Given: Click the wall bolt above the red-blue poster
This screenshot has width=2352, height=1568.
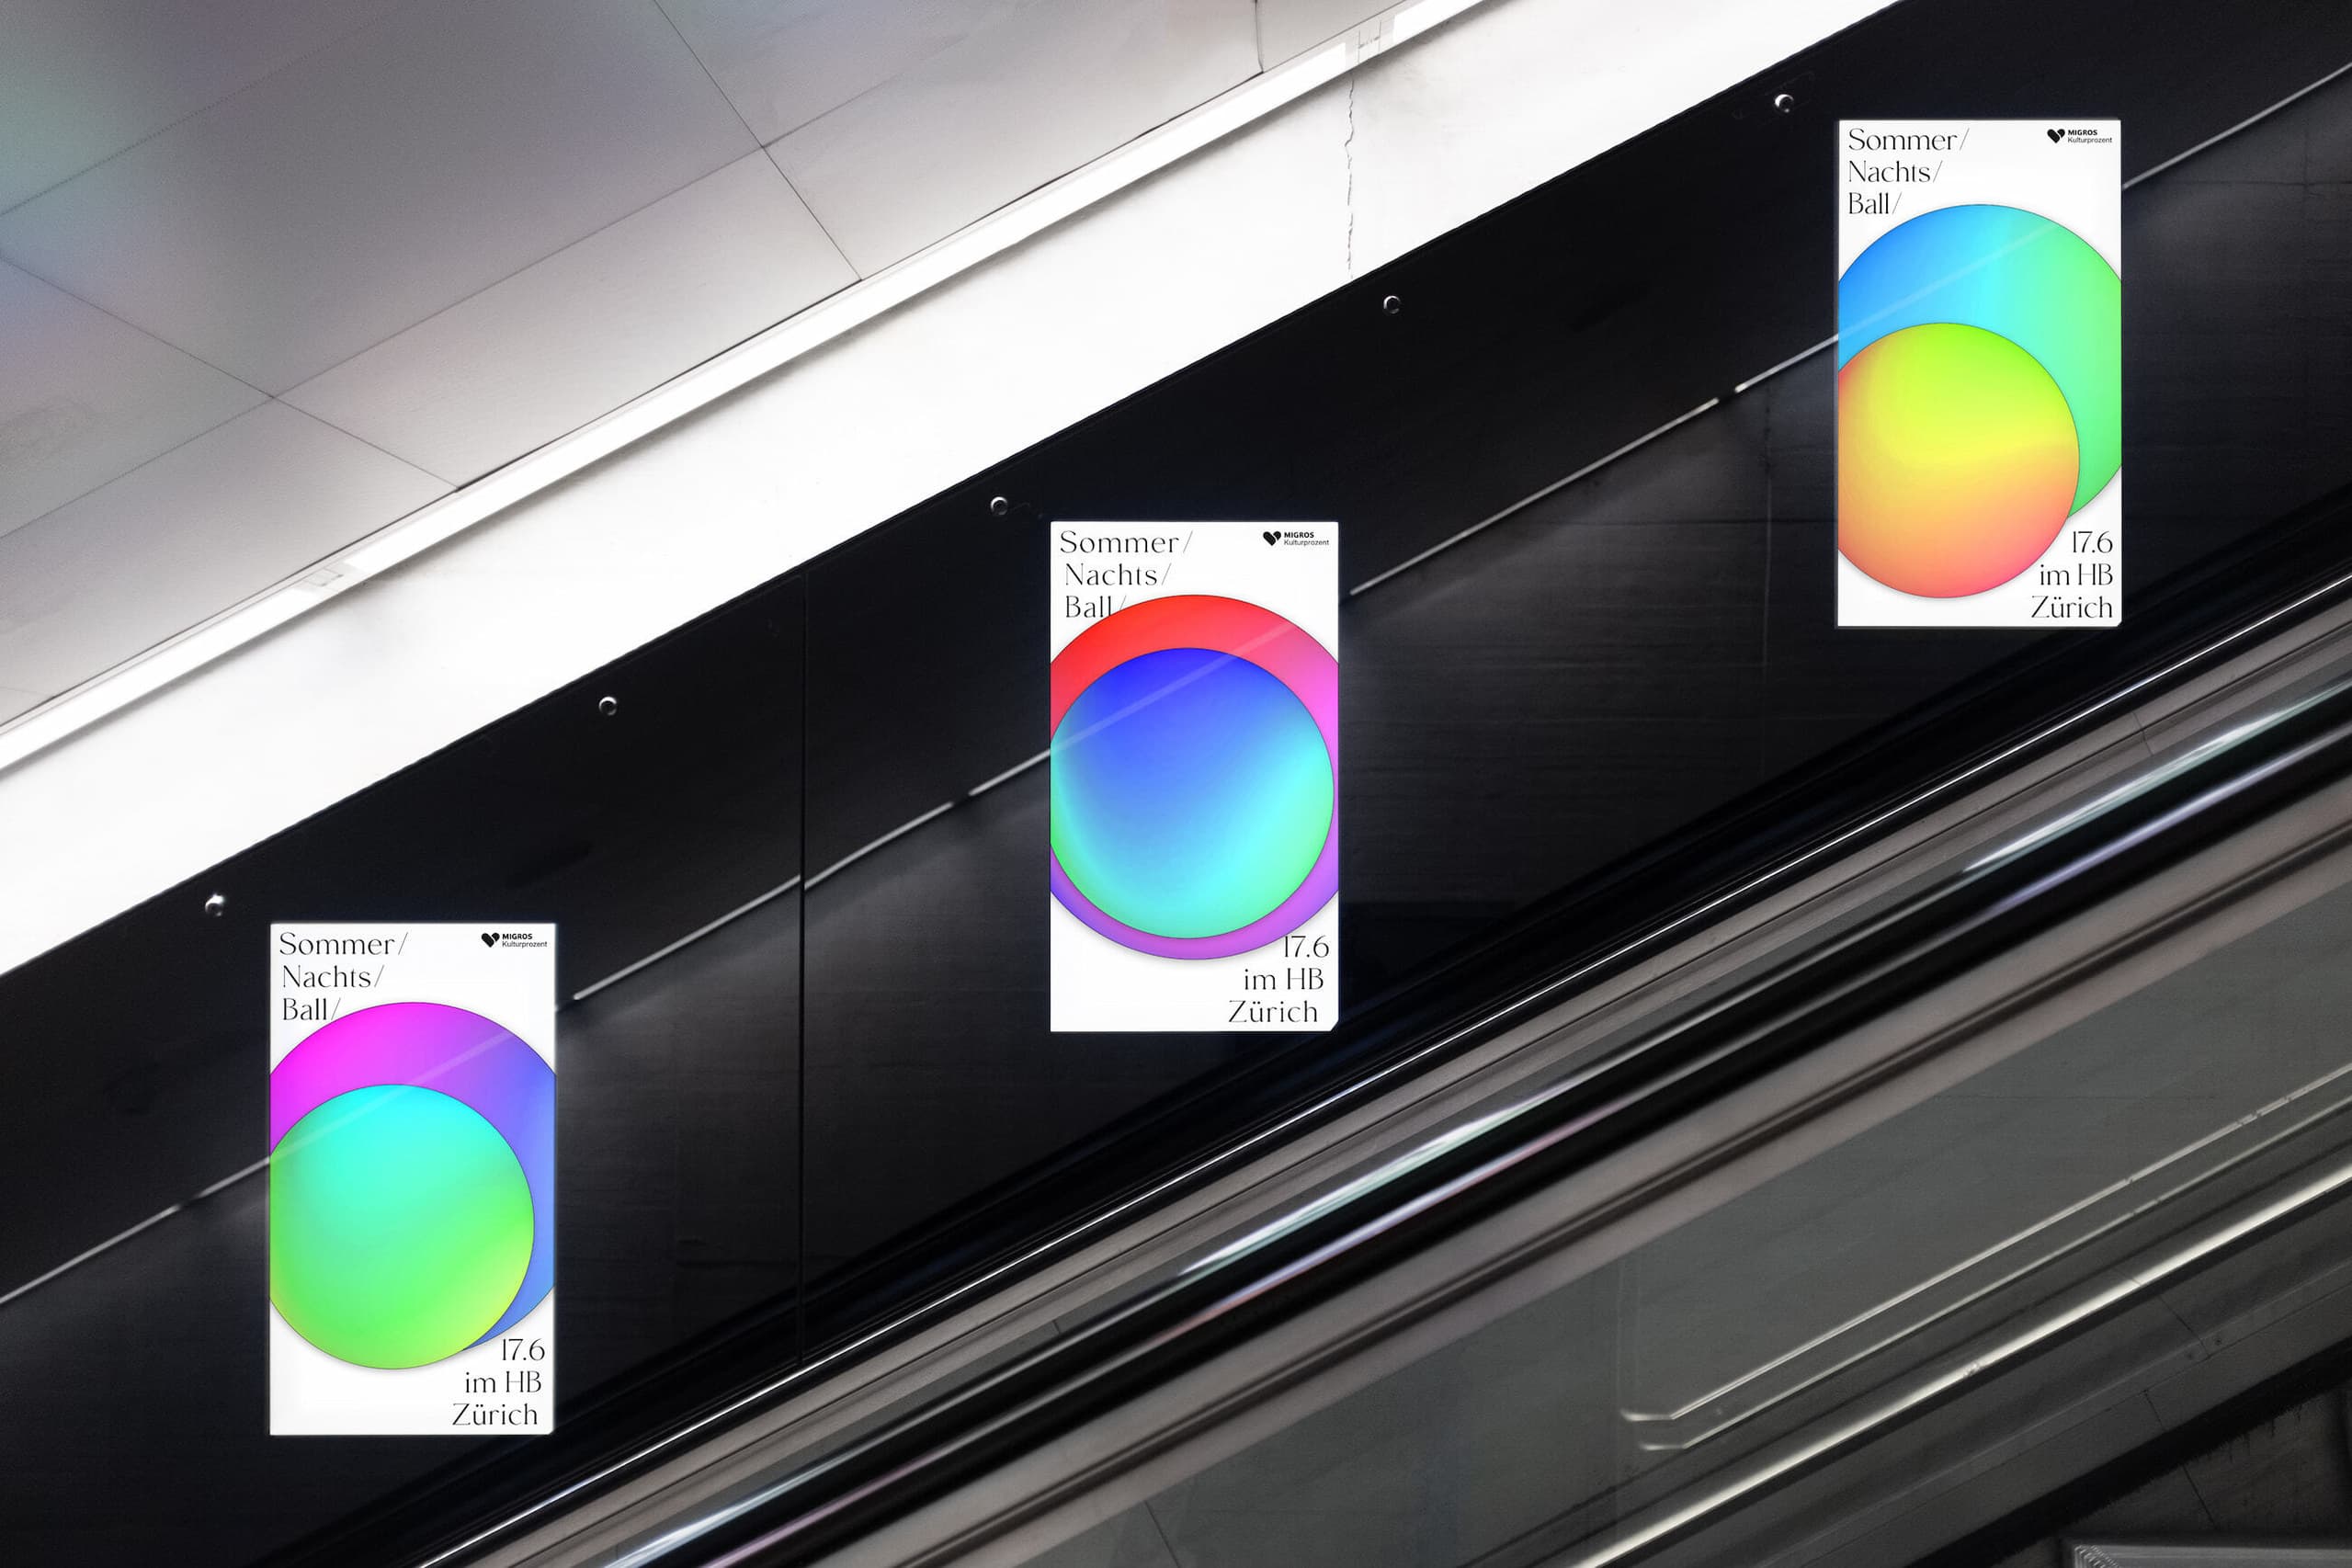Looking at the screenshot, I should tap(998, 505).
